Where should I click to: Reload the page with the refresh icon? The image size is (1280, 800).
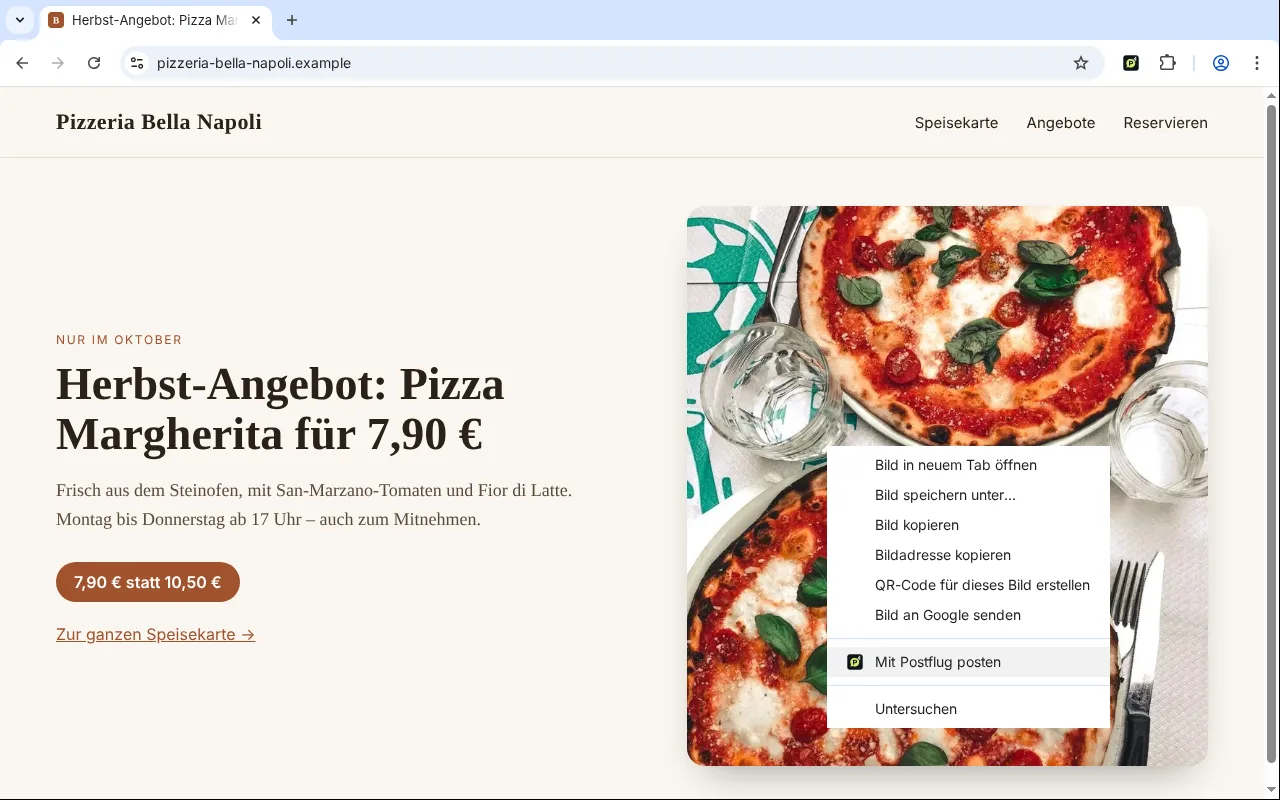coord(94,63)
